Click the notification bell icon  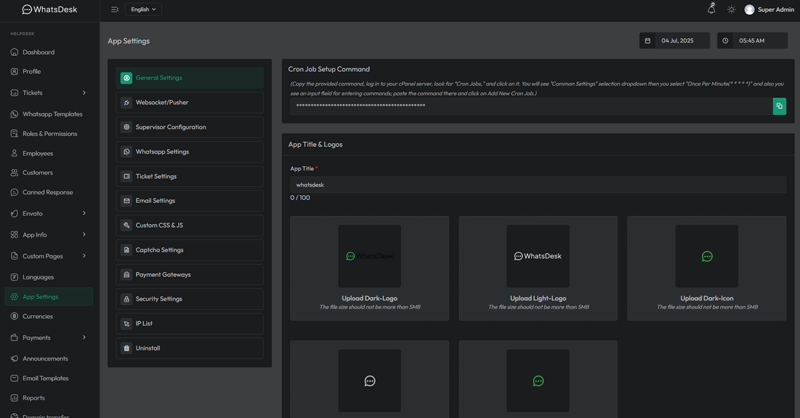point(711,9)
